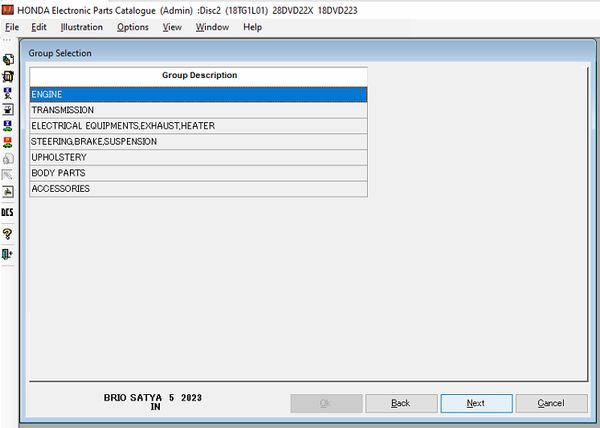Viewport: 600px width, 428px height.
Task: Open the DCS tool in the sidebar
Action: pos(8,212)
